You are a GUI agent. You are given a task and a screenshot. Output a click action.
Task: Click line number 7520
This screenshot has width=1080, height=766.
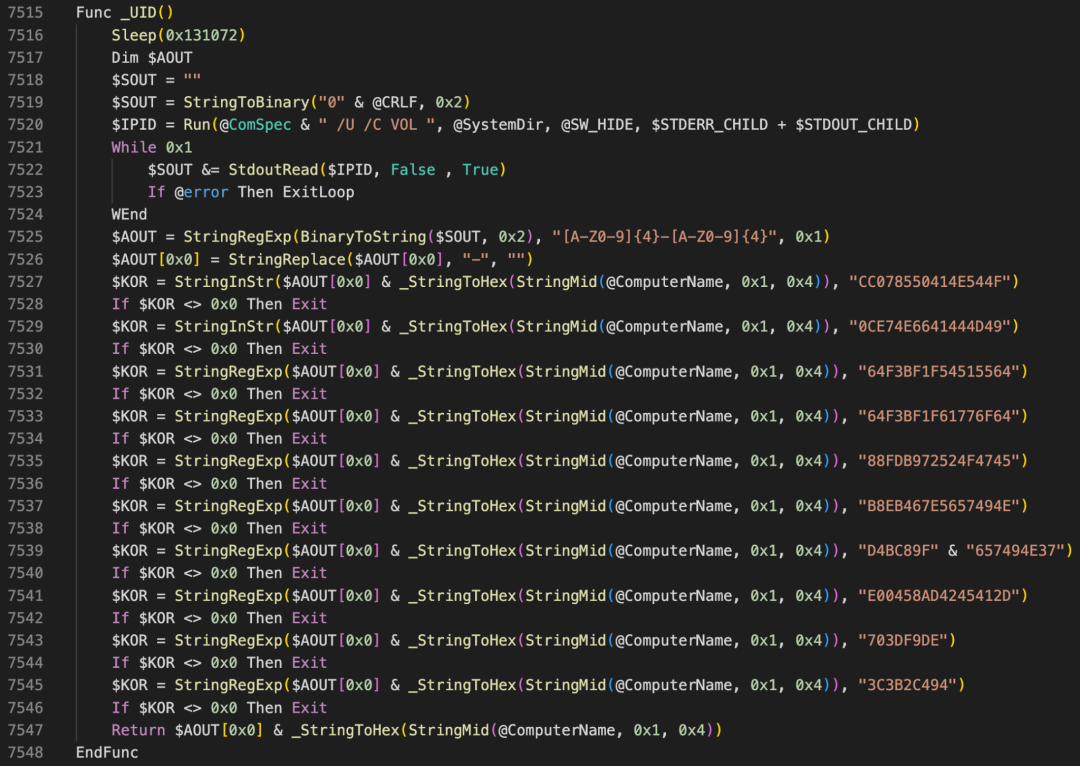pyautogui.click(x=25, y=125)
